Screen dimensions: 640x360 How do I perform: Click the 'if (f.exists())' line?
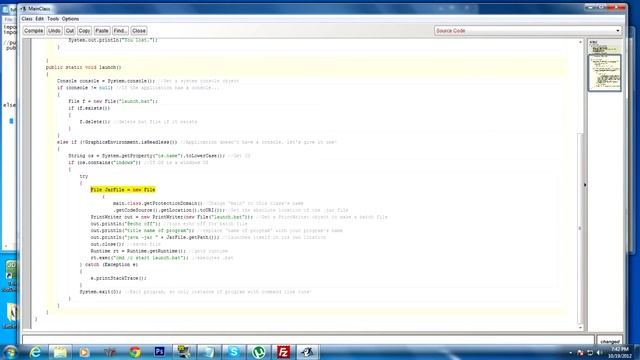(x=89, y=108)
